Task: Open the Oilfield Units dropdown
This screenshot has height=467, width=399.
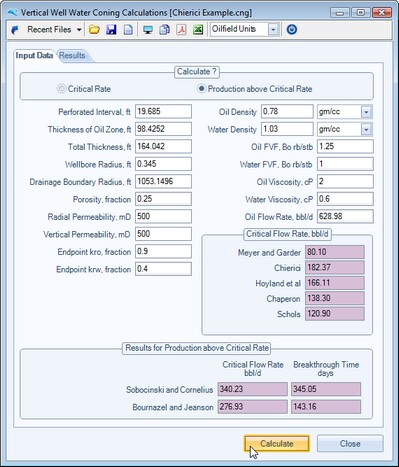Action: [x=273, y=29]
